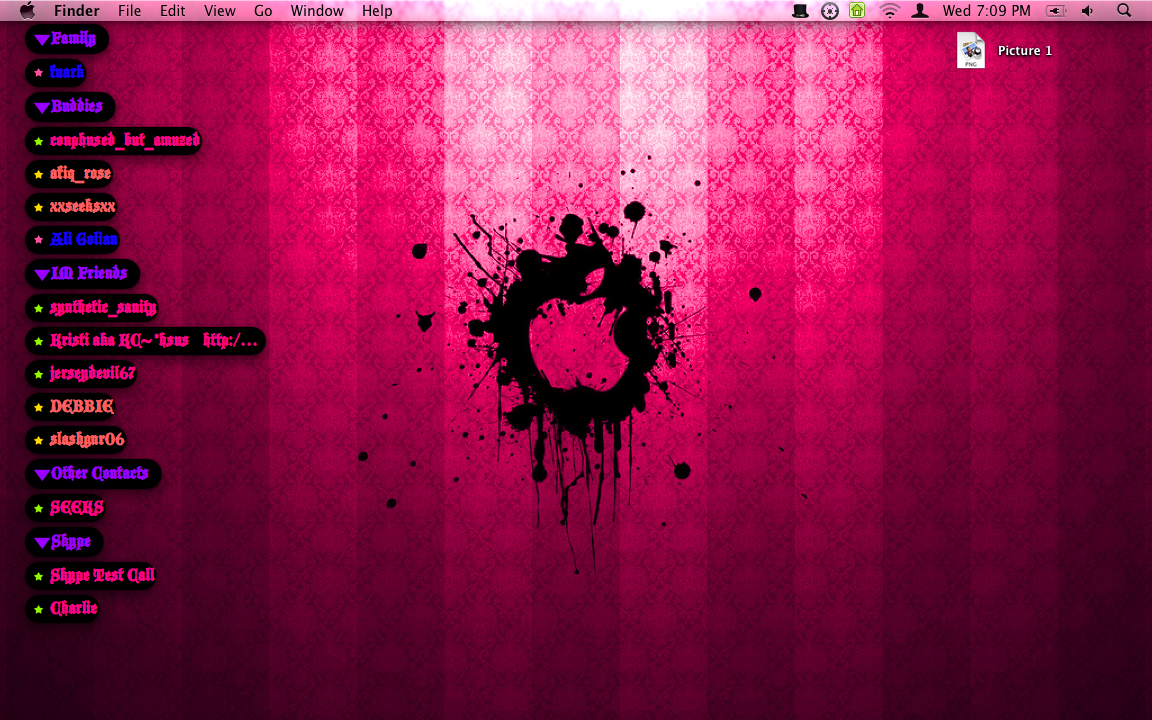The image size is (1152, 720).
Task: Open the View menu
Action: [219, 10]
